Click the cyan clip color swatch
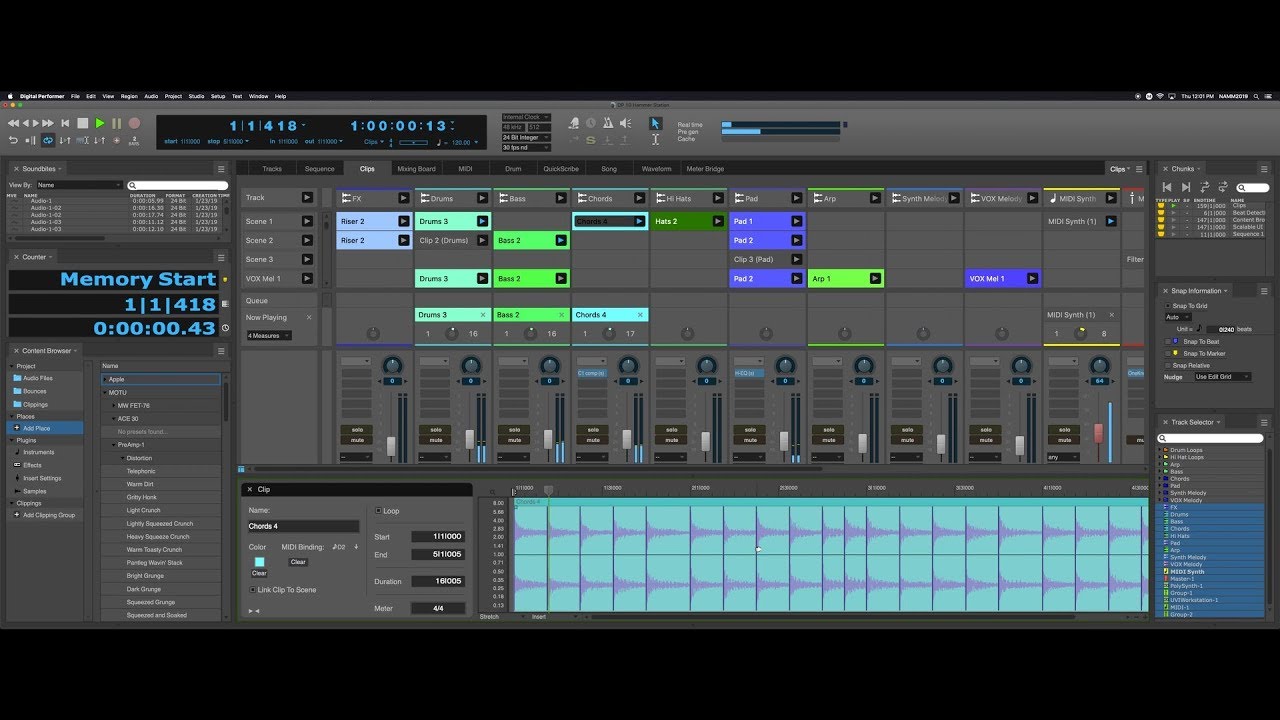 click(259, 561)
